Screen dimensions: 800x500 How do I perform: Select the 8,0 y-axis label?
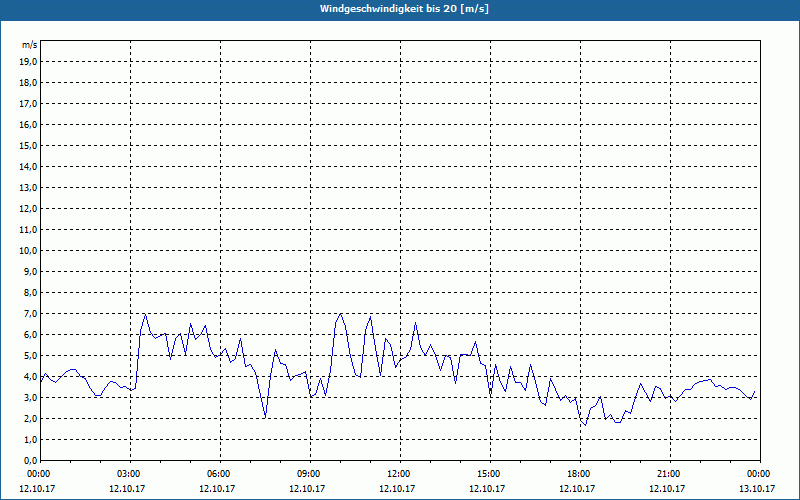30,292
